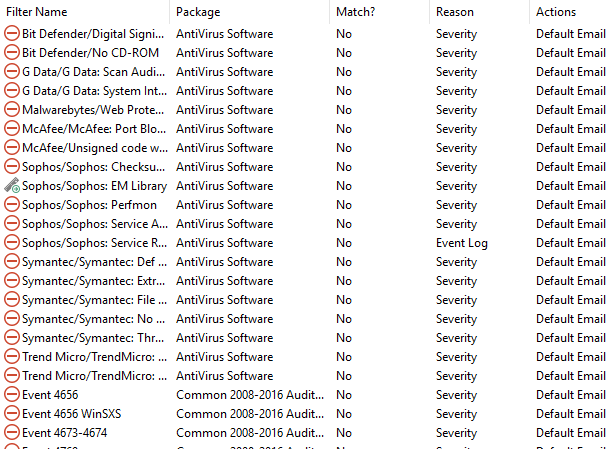Click red icon beside Event 4673-4674
Screen dimensions: 616x449
click(x=12, y=432)
